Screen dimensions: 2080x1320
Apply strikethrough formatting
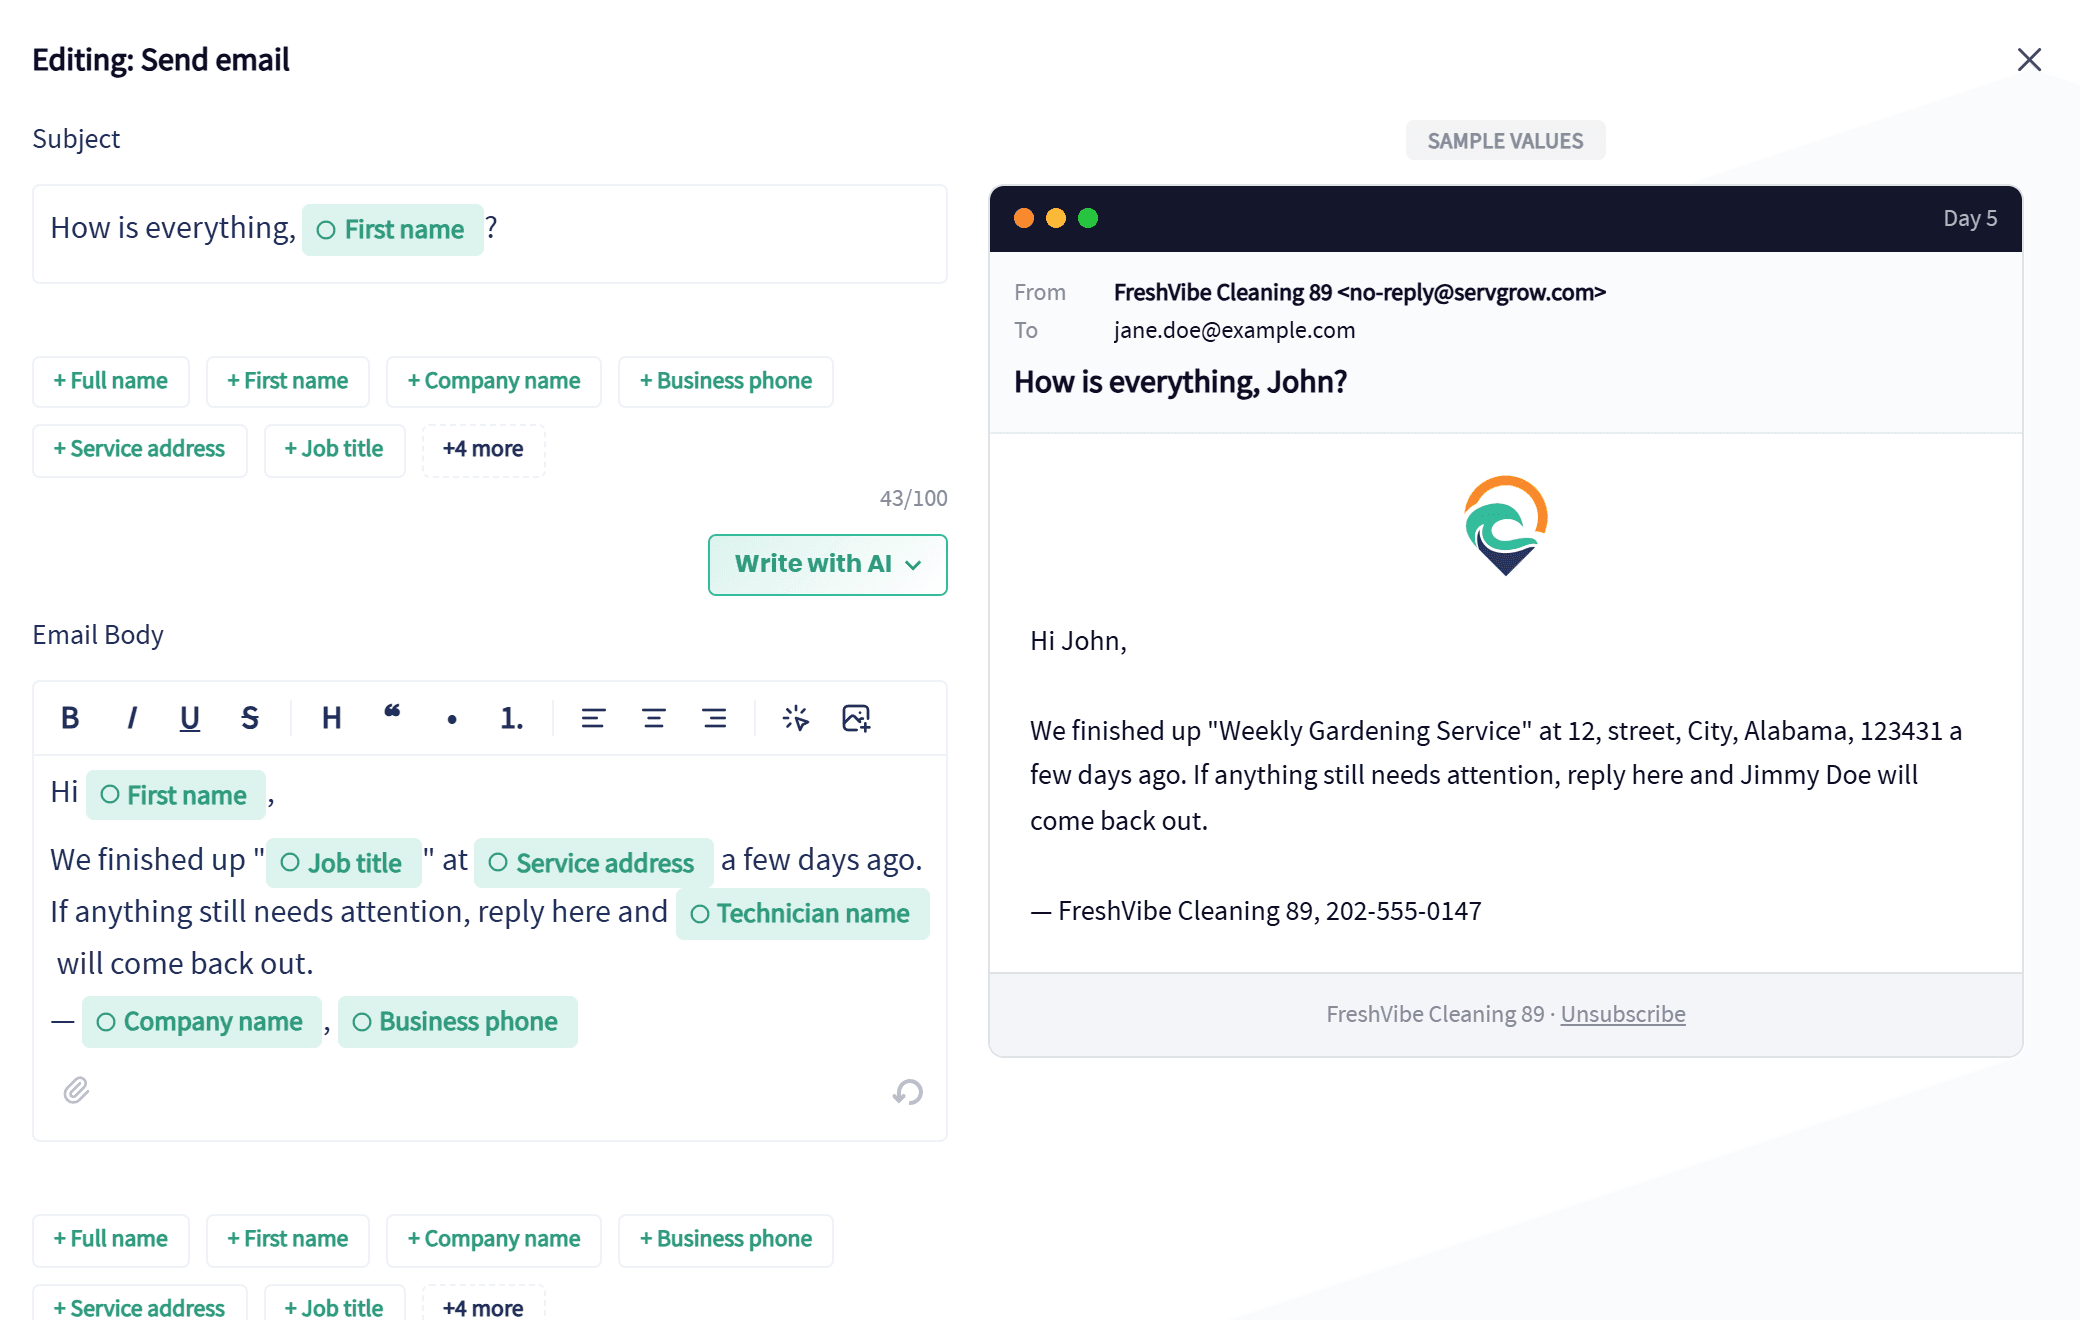250,718
